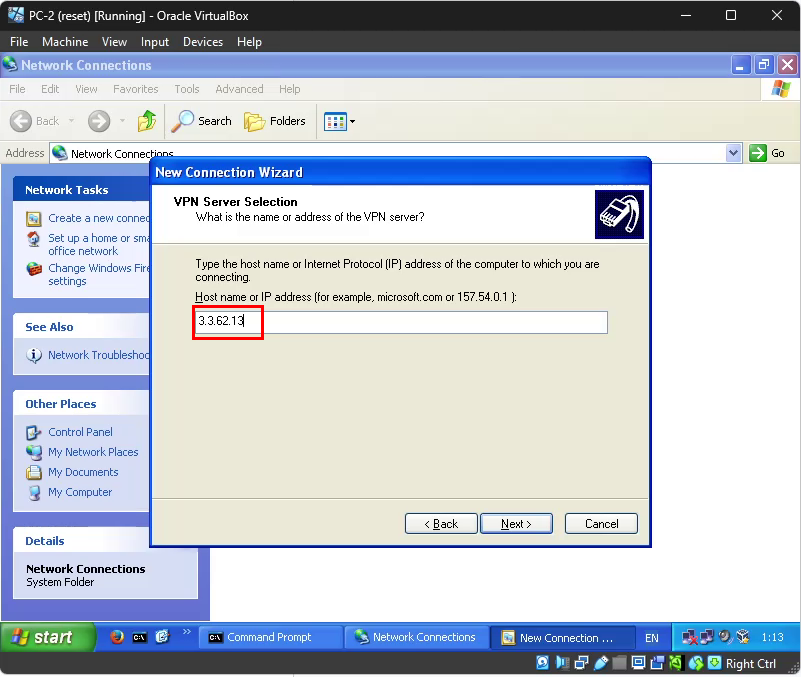The width and height of the screenshot is (801, 677).
Task: Click the My Network Places icon
Action: coord(34,452)
